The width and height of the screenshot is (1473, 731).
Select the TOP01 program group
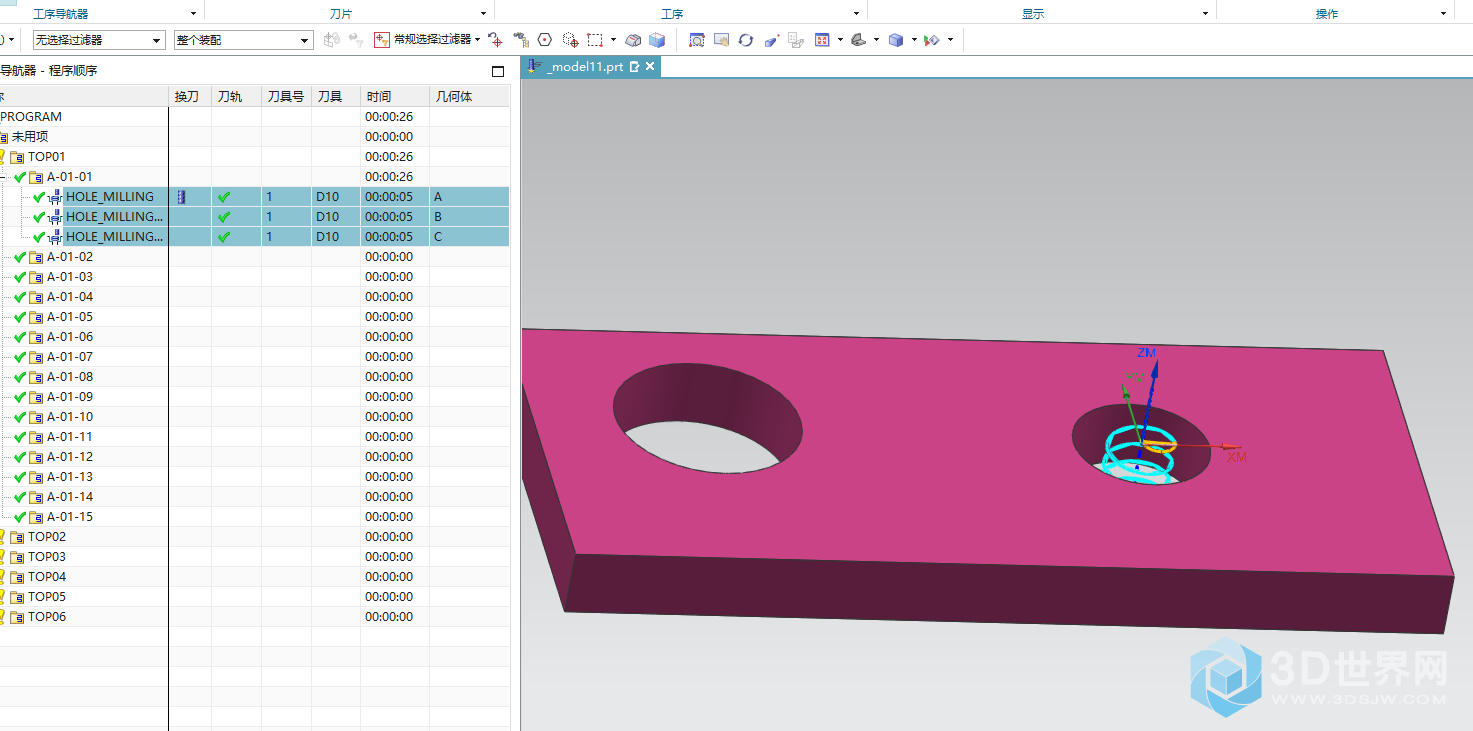coord(46,157)
